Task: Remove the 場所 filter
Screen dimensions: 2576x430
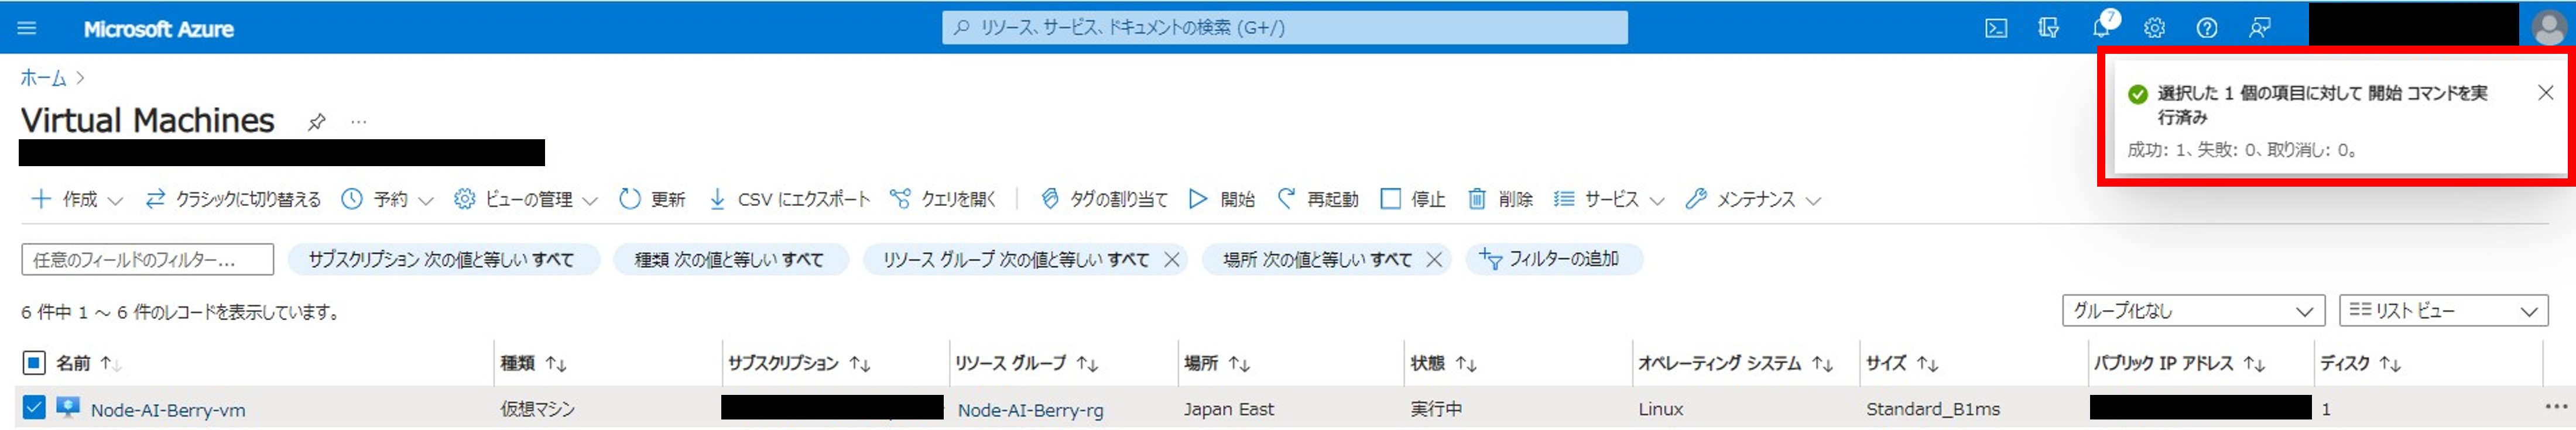Action: [1434, 260]
